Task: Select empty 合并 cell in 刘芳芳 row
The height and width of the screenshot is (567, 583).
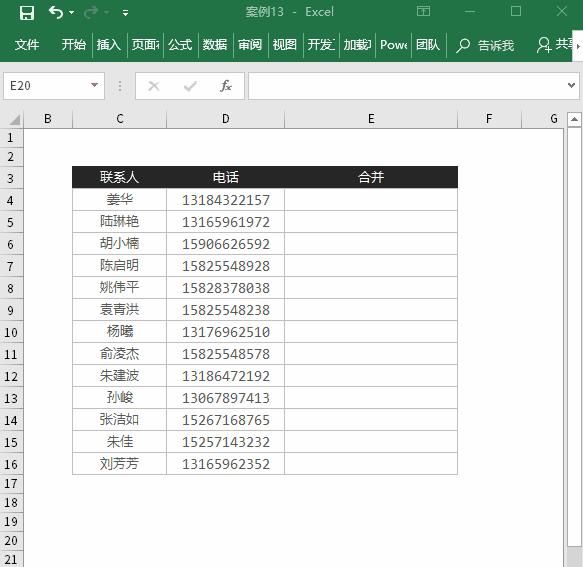Action: click(x=371, y=464)
